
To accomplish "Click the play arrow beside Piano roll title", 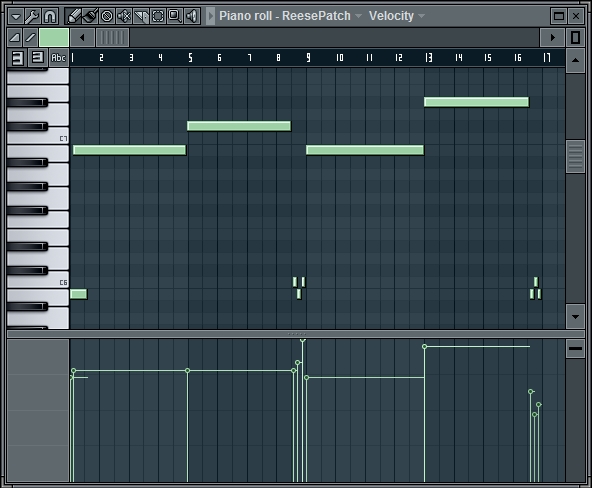I will point(211,16).
